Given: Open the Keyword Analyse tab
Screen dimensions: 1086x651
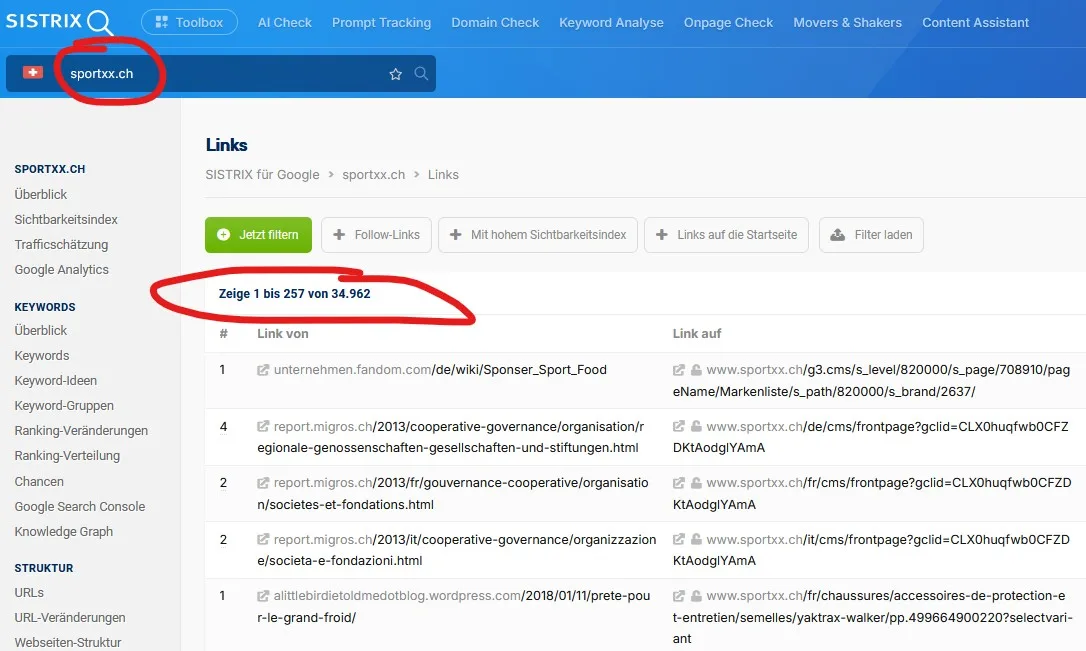Looking at the screenshot, I should click(611, 22).
